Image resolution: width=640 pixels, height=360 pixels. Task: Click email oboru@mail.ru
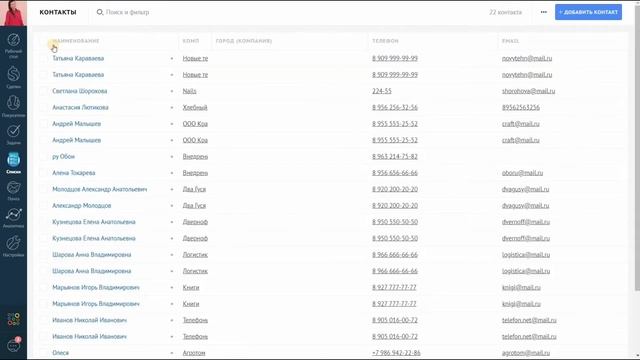[522, 173]
